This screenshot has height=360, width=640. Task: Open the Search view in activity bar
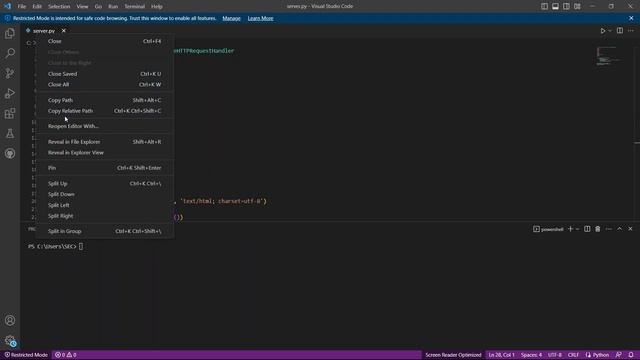[x=10, y=53]
